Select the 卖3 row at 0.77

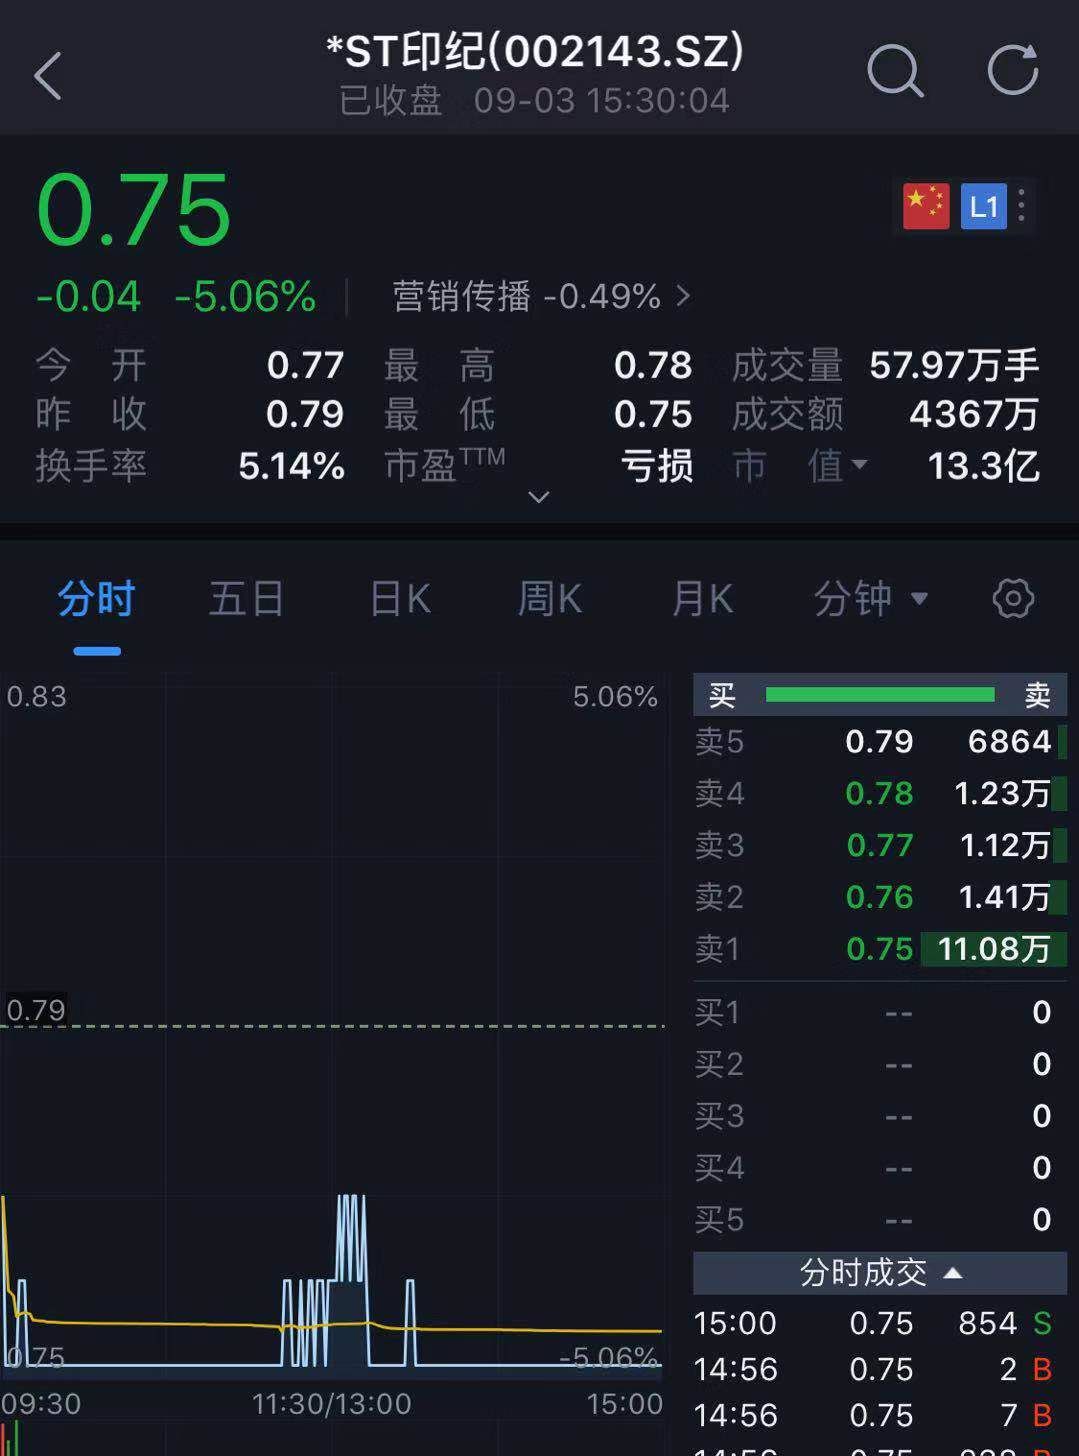tap(880, 845)
